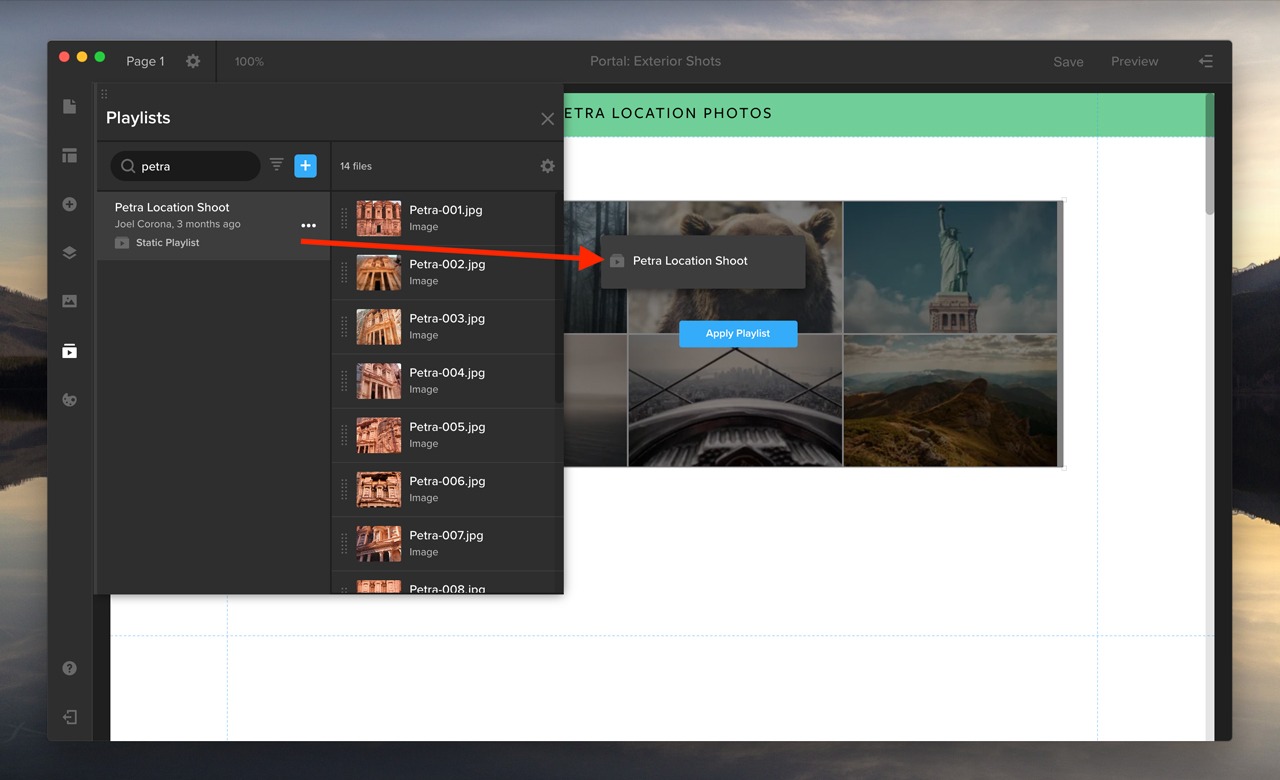The width and height of the screenshot is (1280, 780).
Task: Open the 100% zoom level control
Action: point(249,61)
